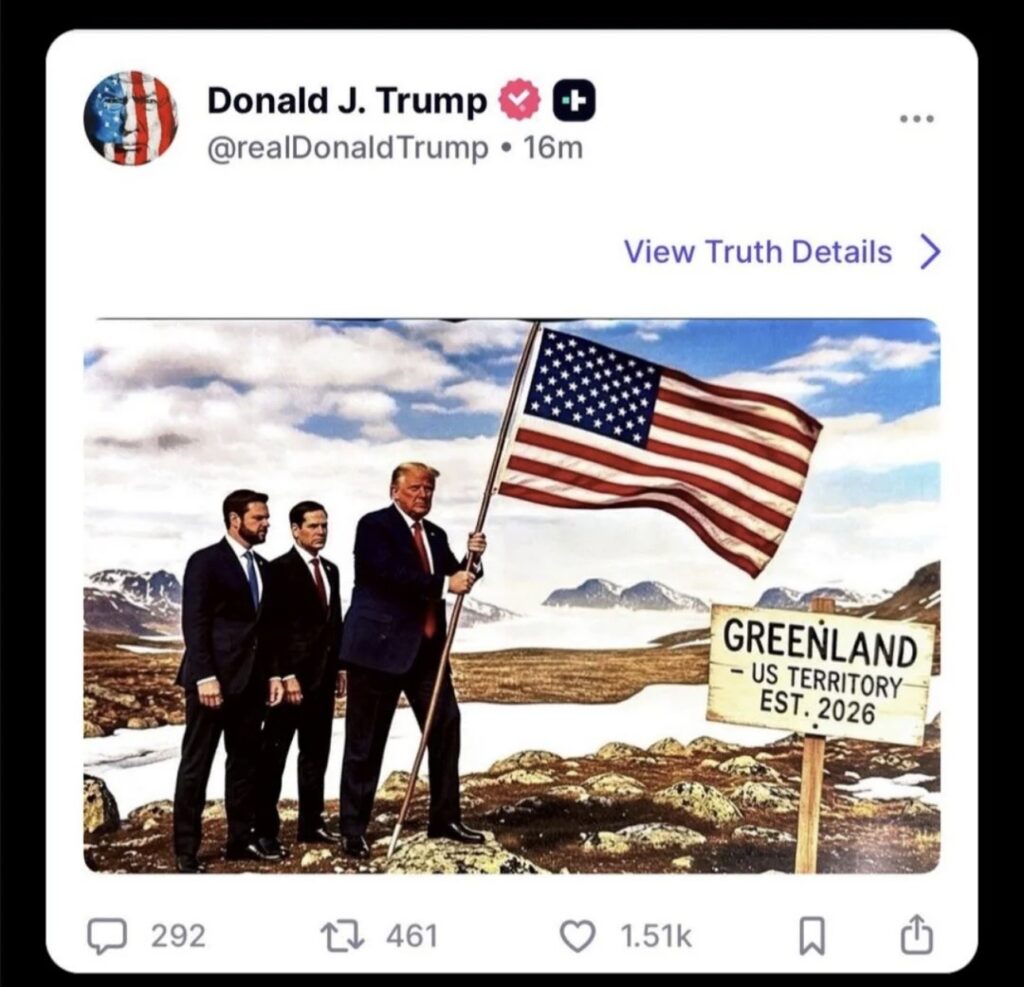The height and width of the screenshot is (987, 1024).
Task: View the 1.51k likes count
Action: tap(656, 935)
